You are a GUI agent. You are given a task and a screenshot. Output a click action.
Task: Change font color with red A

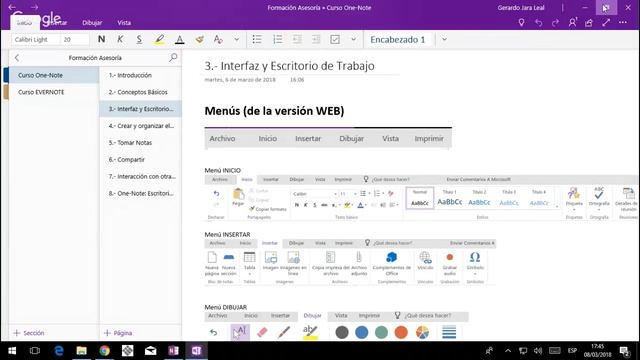pyautogui.click(x=179, y=40)
